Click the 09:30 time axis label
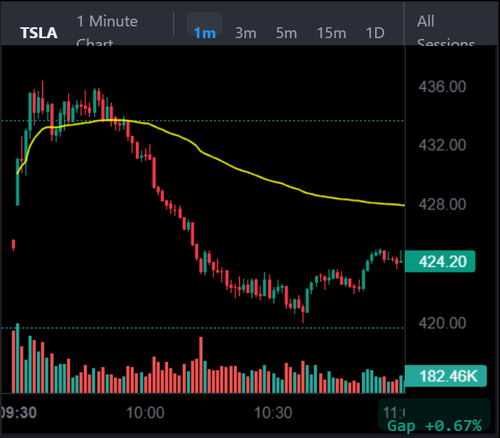Image resolution: width=500 pixels, height=438 pixels. 18,413
